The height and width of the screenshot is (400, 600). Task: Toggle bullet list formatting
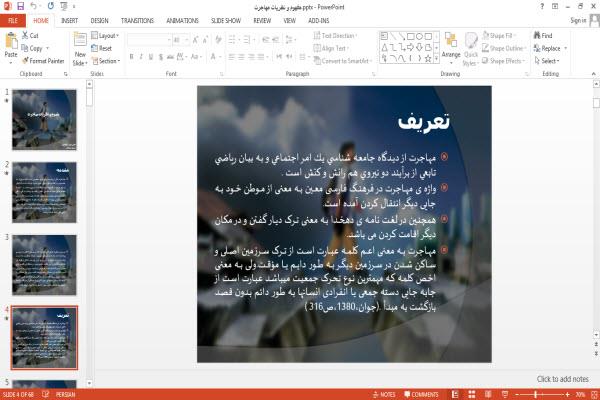[233, 39]
